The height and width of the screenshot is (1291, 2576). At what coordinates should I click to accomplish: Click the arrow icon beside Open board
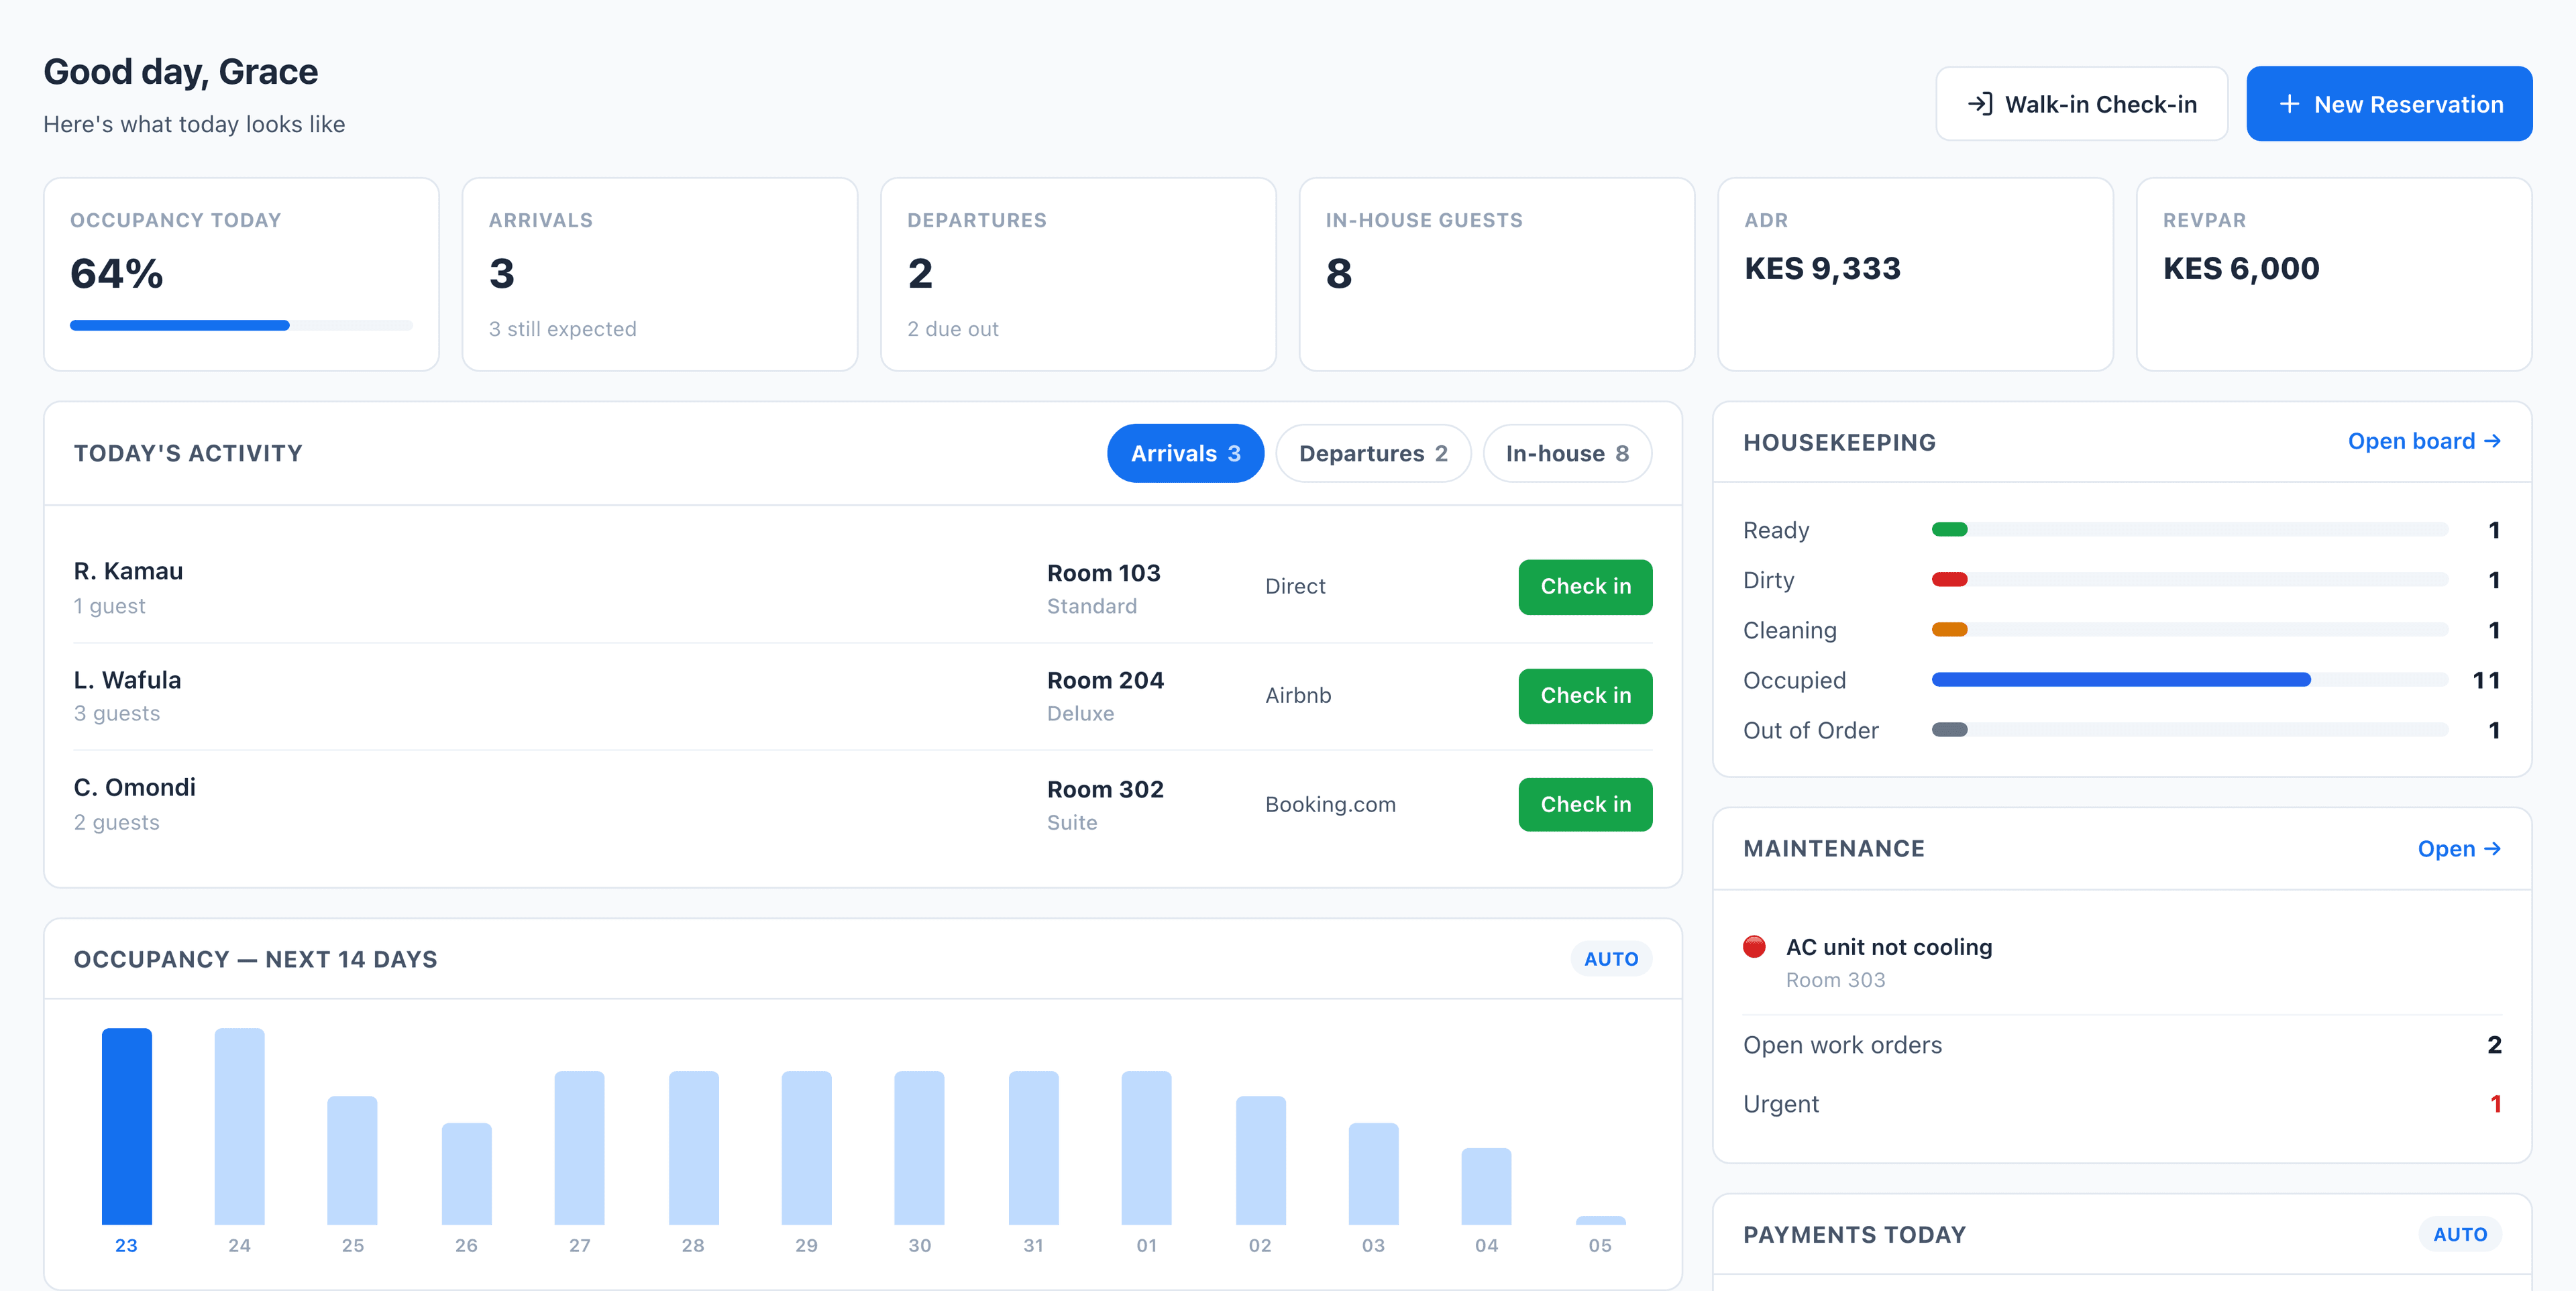point(2492,441)
